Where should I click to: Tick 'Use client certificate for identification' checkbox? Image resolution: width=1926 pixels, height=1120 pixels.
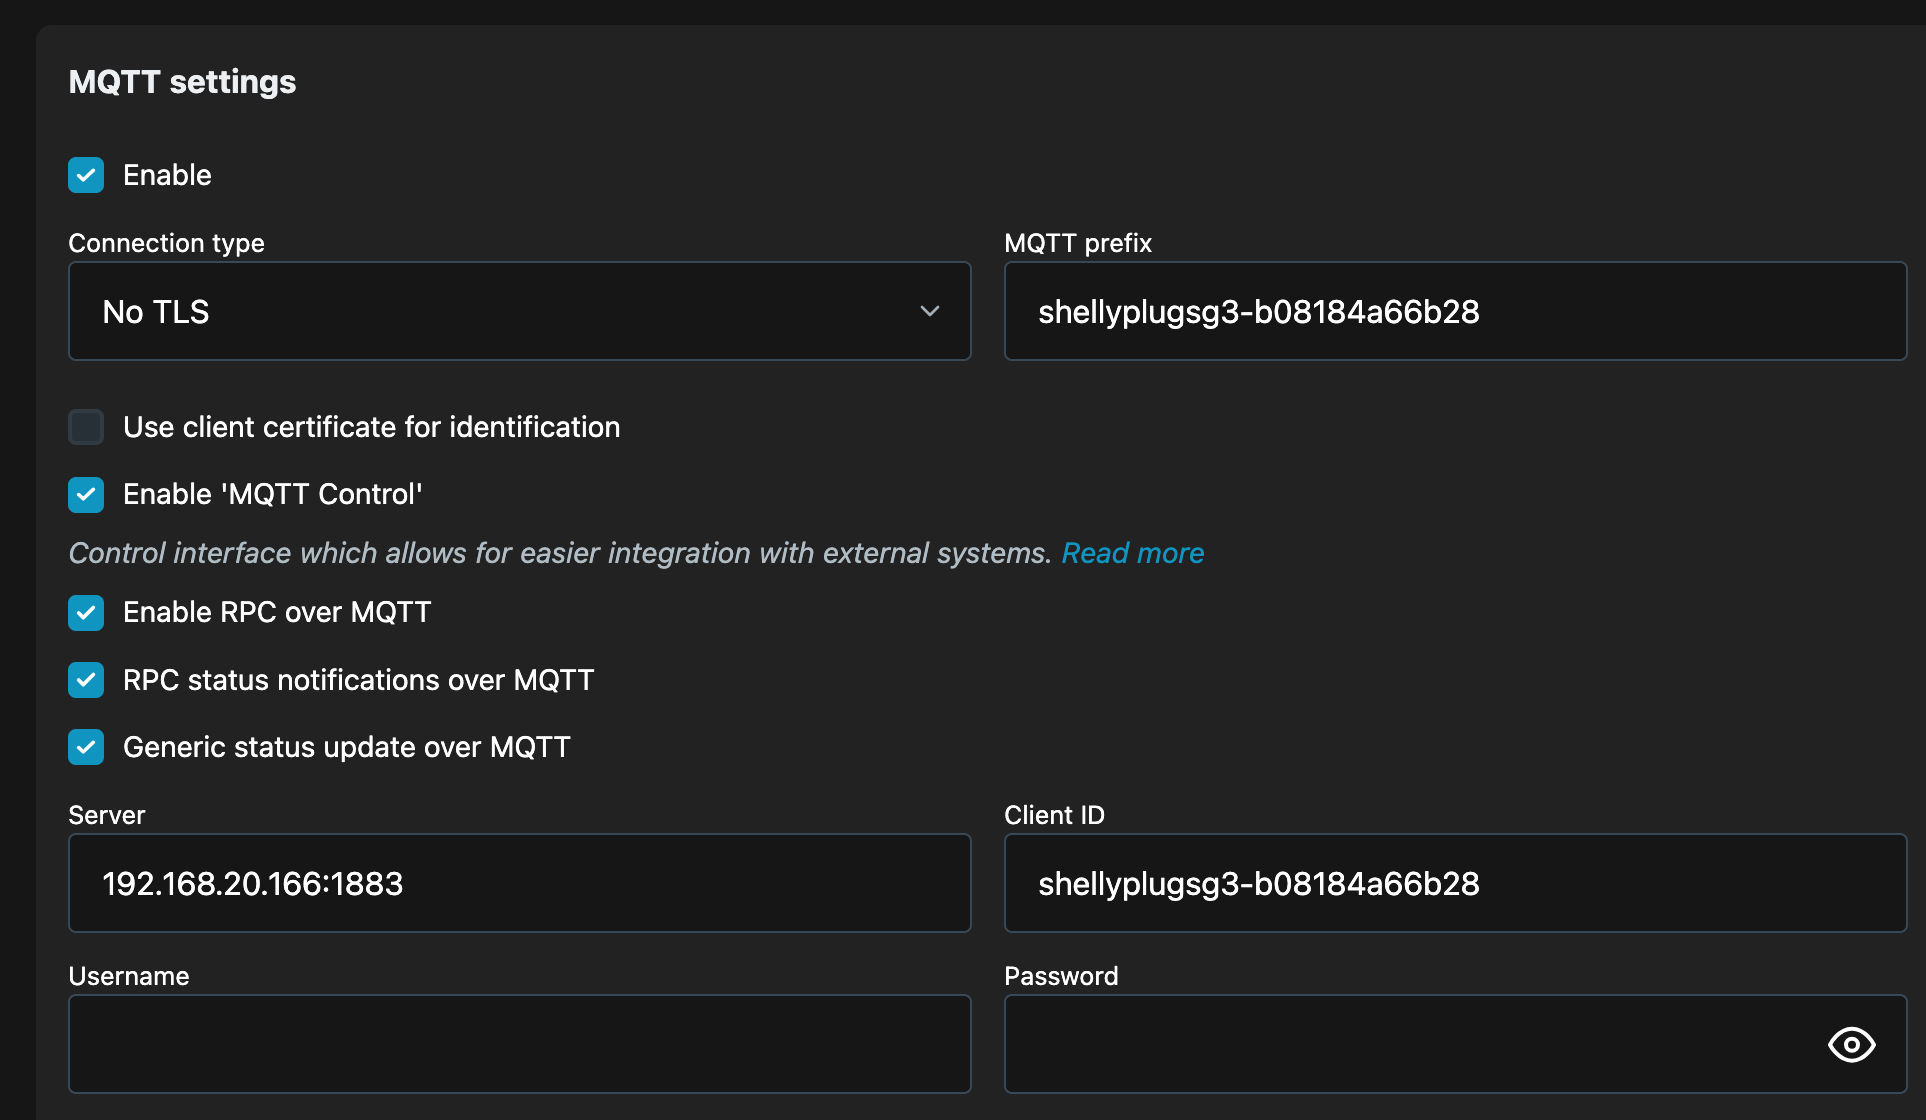[86, 427]
